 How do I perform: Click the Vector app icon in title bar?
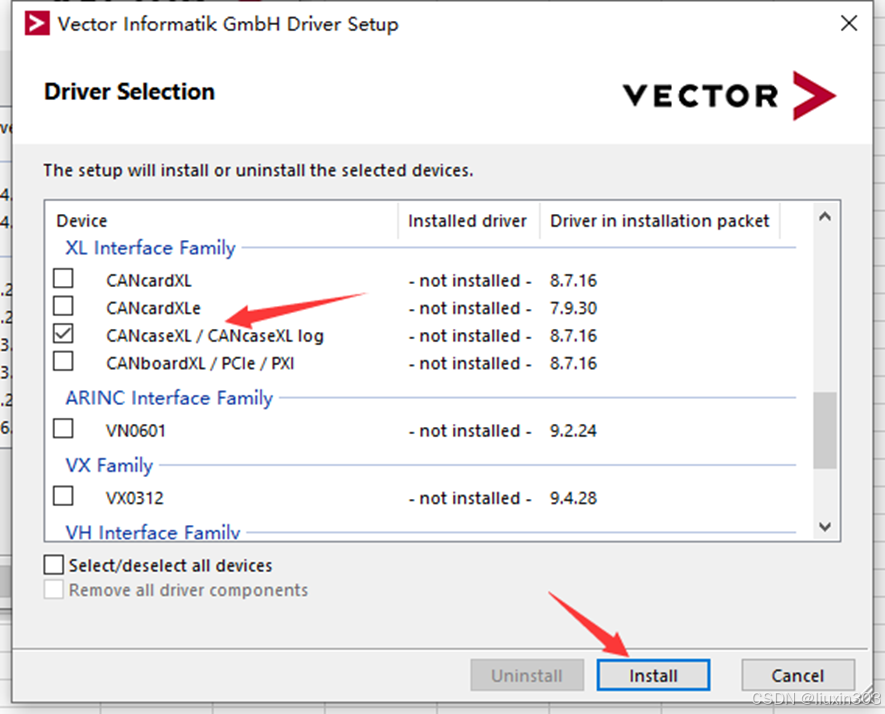pos(37,24)
